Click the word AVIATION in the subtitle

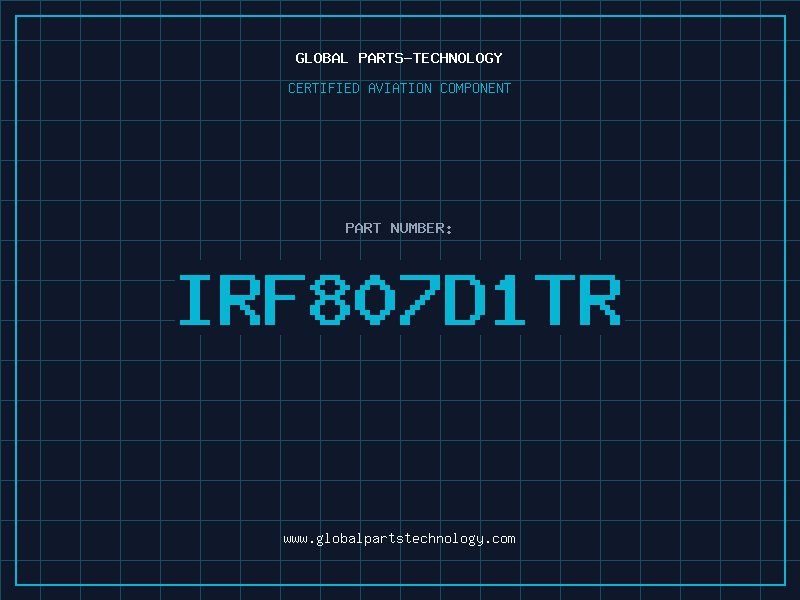[399, 88]
